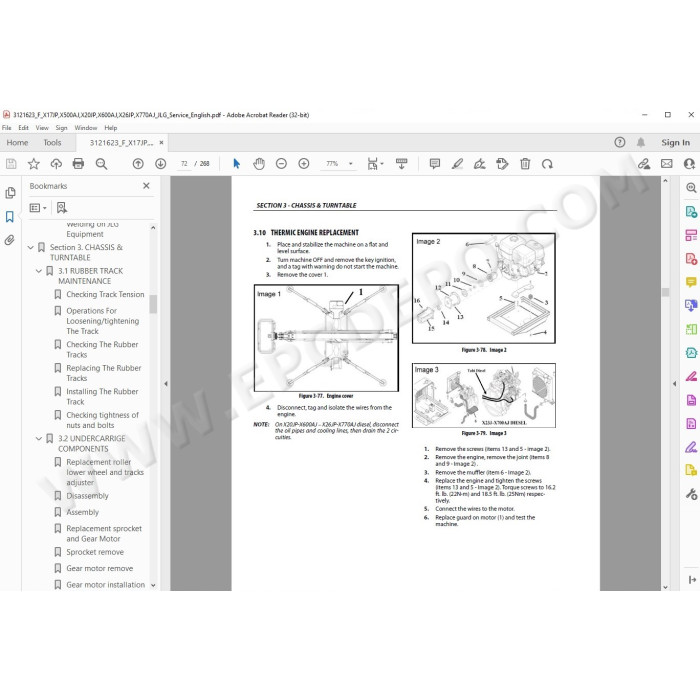Viewport: 700px width, 700px height.
Task: Click the bookmarks panel scrollbar thumb
Action: click(153, 305)
